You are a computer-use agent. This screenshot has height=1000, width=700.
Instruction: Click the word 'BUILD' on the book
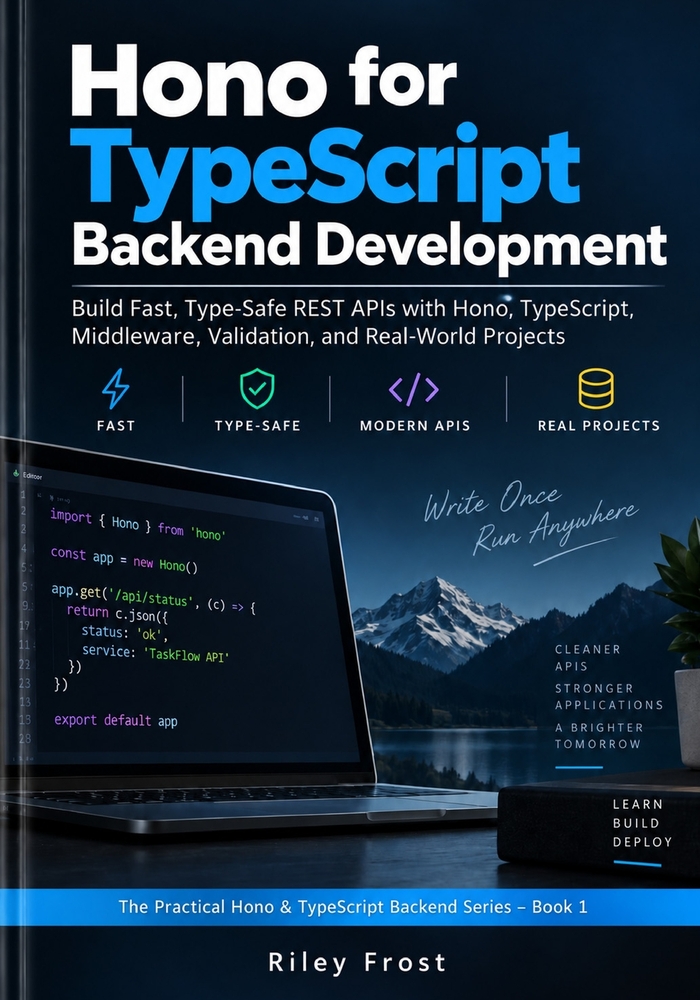pos(636,823)
